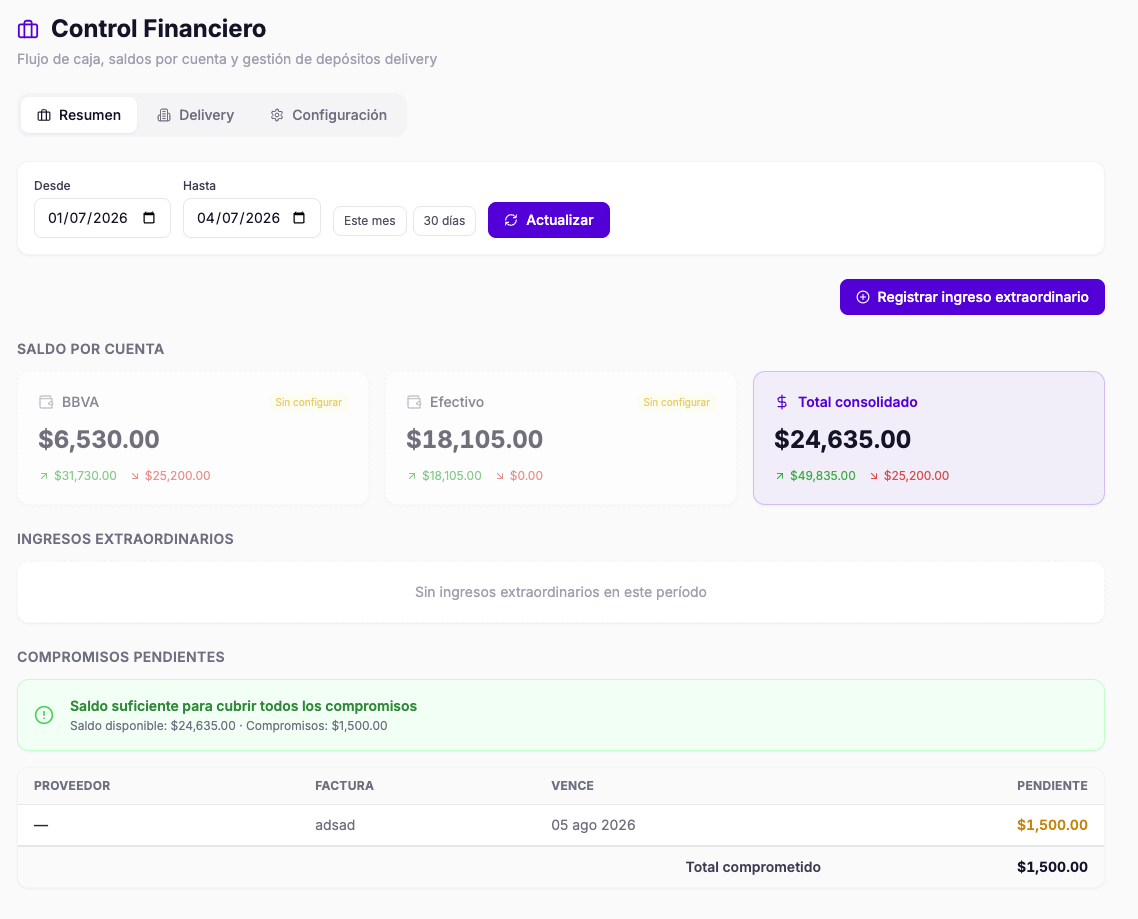Open the Desde date calendar picker icon
Image resolution: width=1138 pixels, height=919 pixels.
[149, 218]
